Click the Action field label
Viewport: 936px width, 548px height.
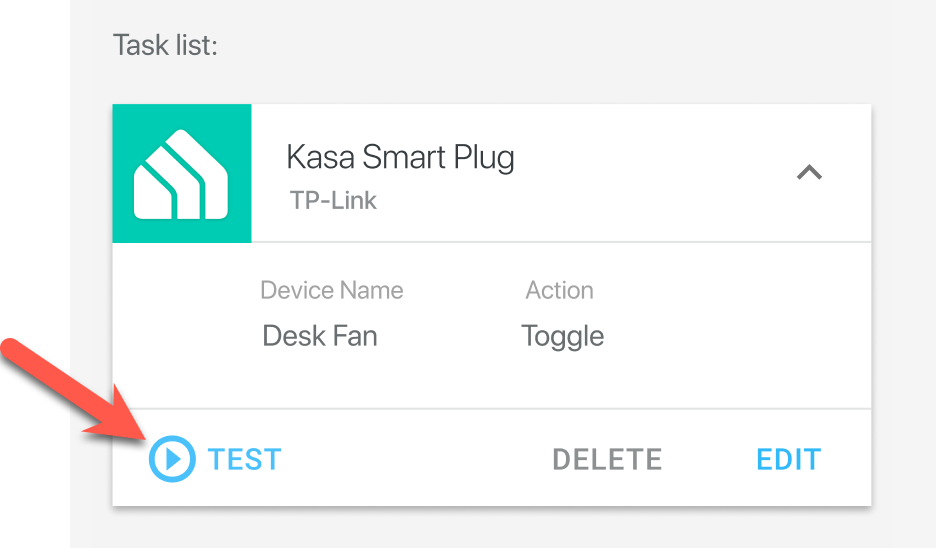pos(559,290)
